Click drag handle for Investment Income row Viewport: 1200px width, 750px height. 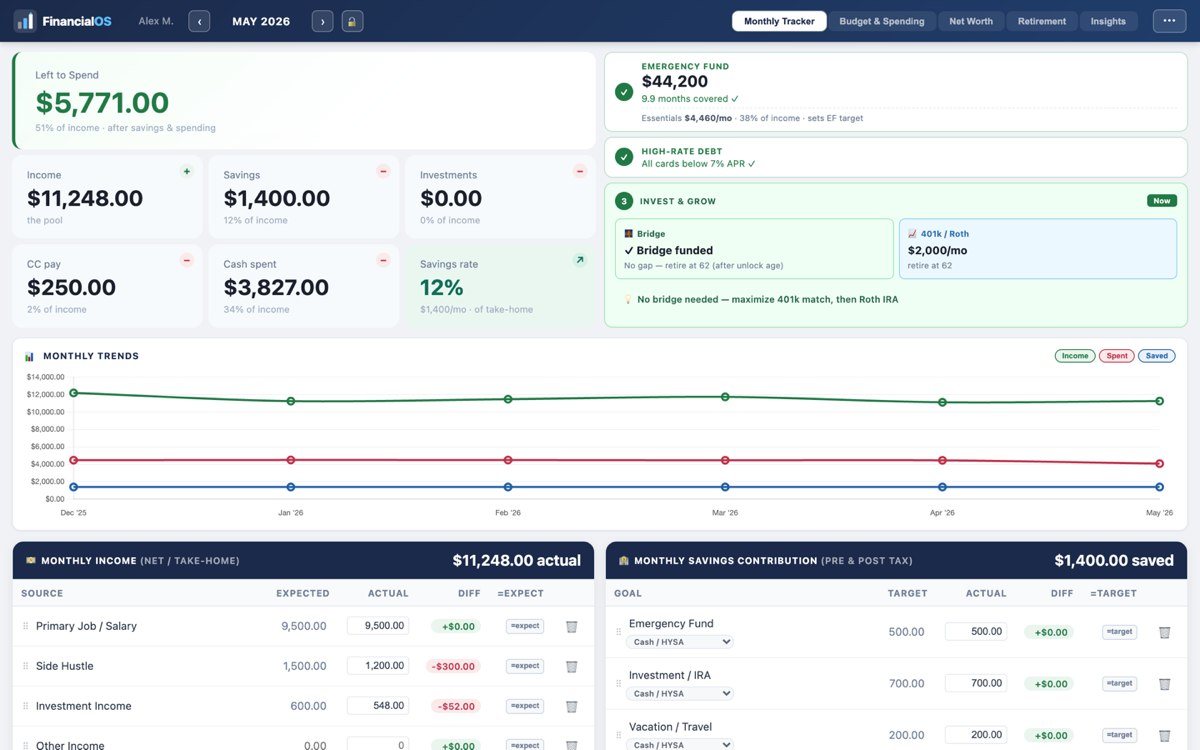(26, 706)
